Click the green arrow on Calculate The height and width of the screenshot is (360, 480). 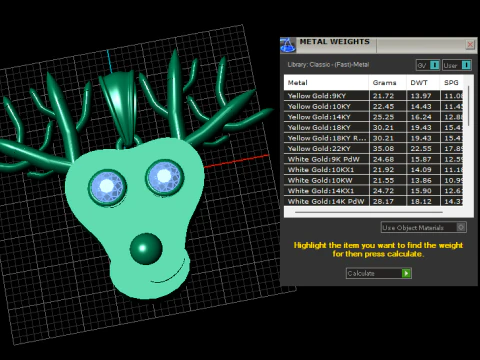coord(406,273)
